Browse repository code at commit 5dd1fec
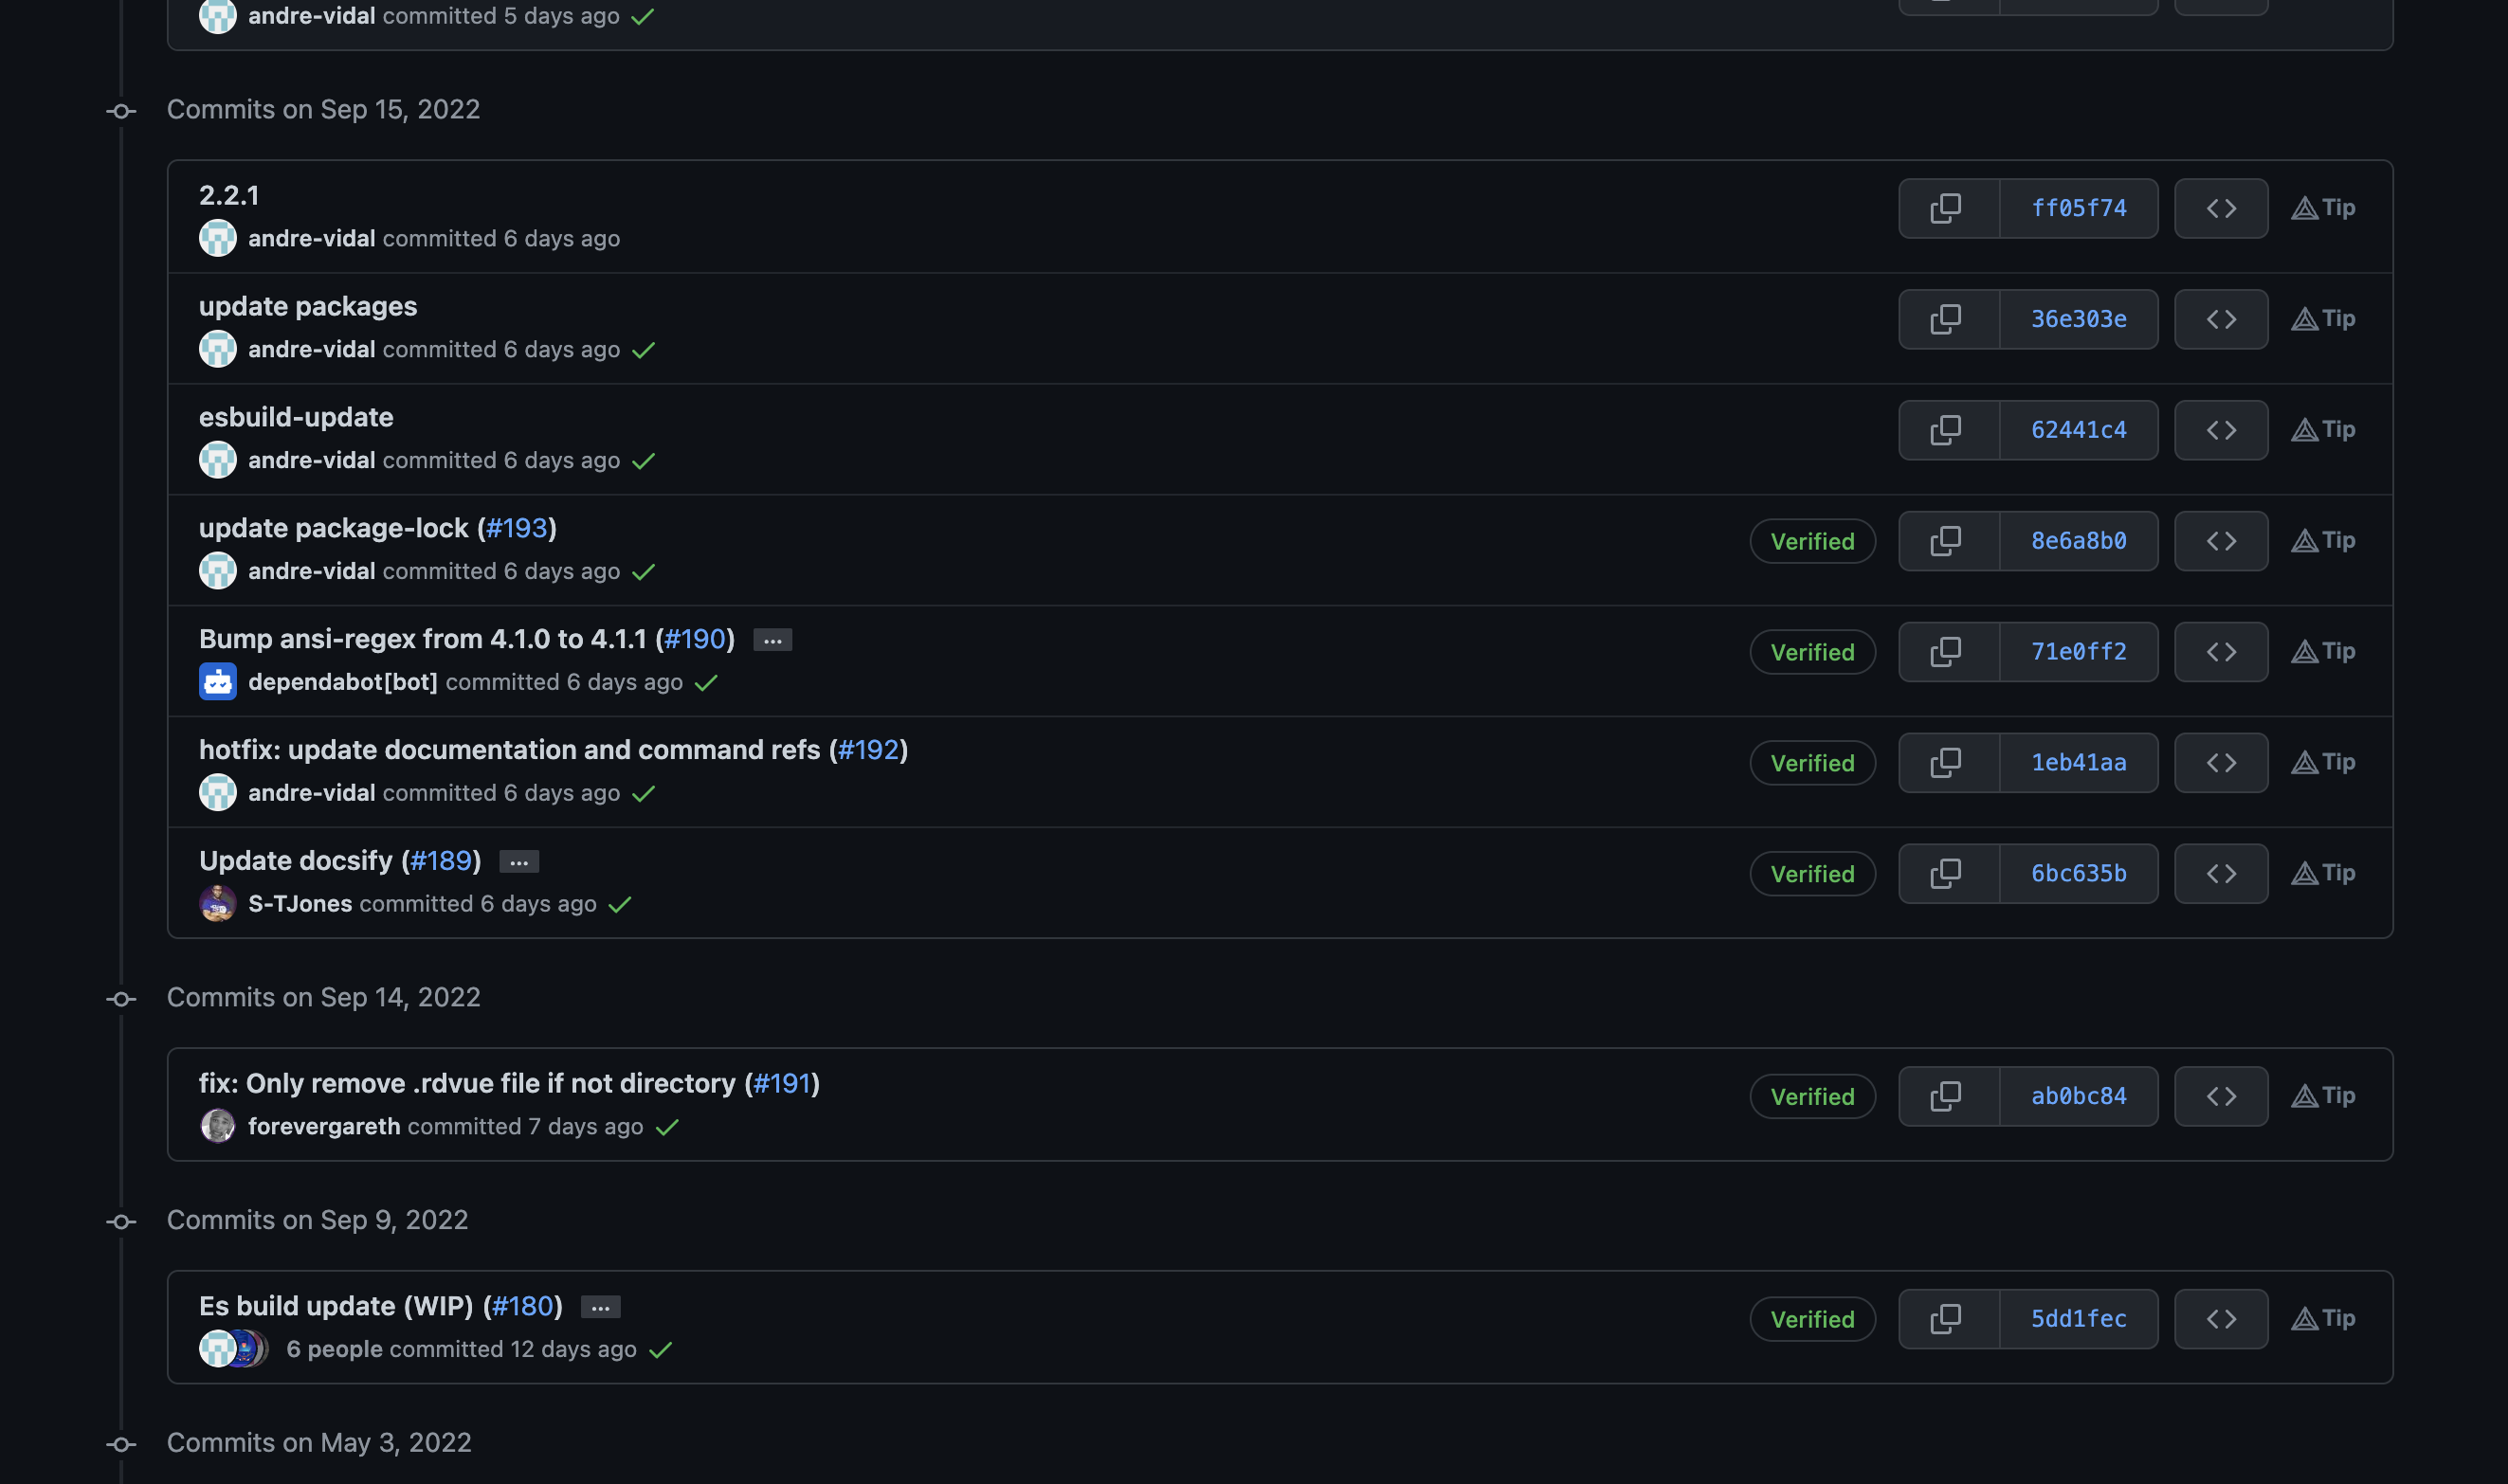The height and width of the screenshot is (1484, 2508). [2220, 1318]
